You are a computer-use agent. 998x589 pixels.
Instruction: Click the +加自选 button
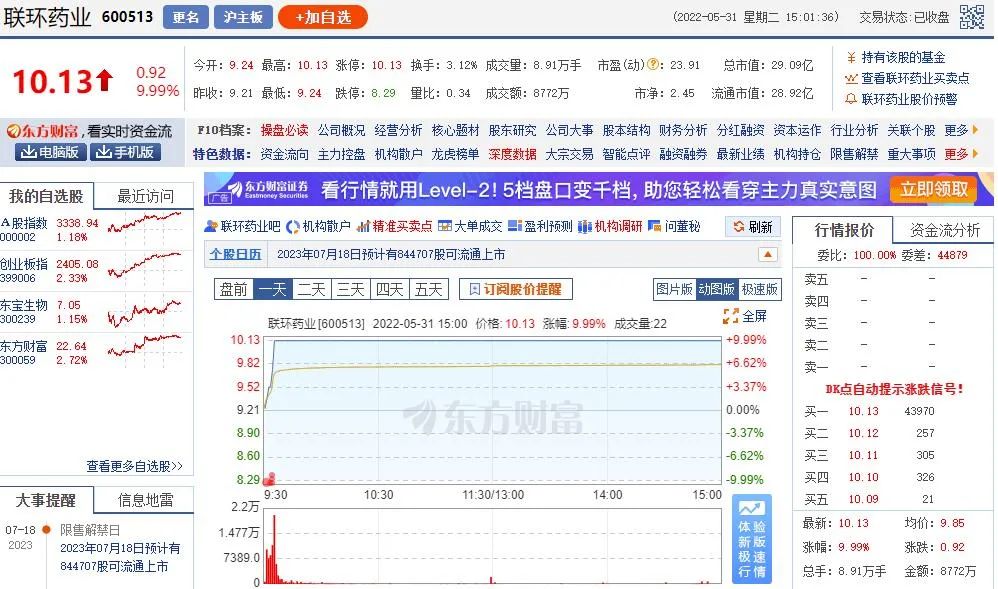pyautogui.click(x=323, y=17)
